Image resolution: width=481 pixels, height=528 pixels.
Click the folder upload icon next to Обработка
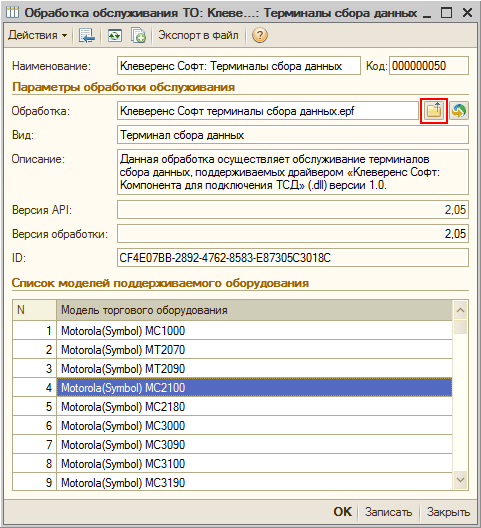pos(434,111)
